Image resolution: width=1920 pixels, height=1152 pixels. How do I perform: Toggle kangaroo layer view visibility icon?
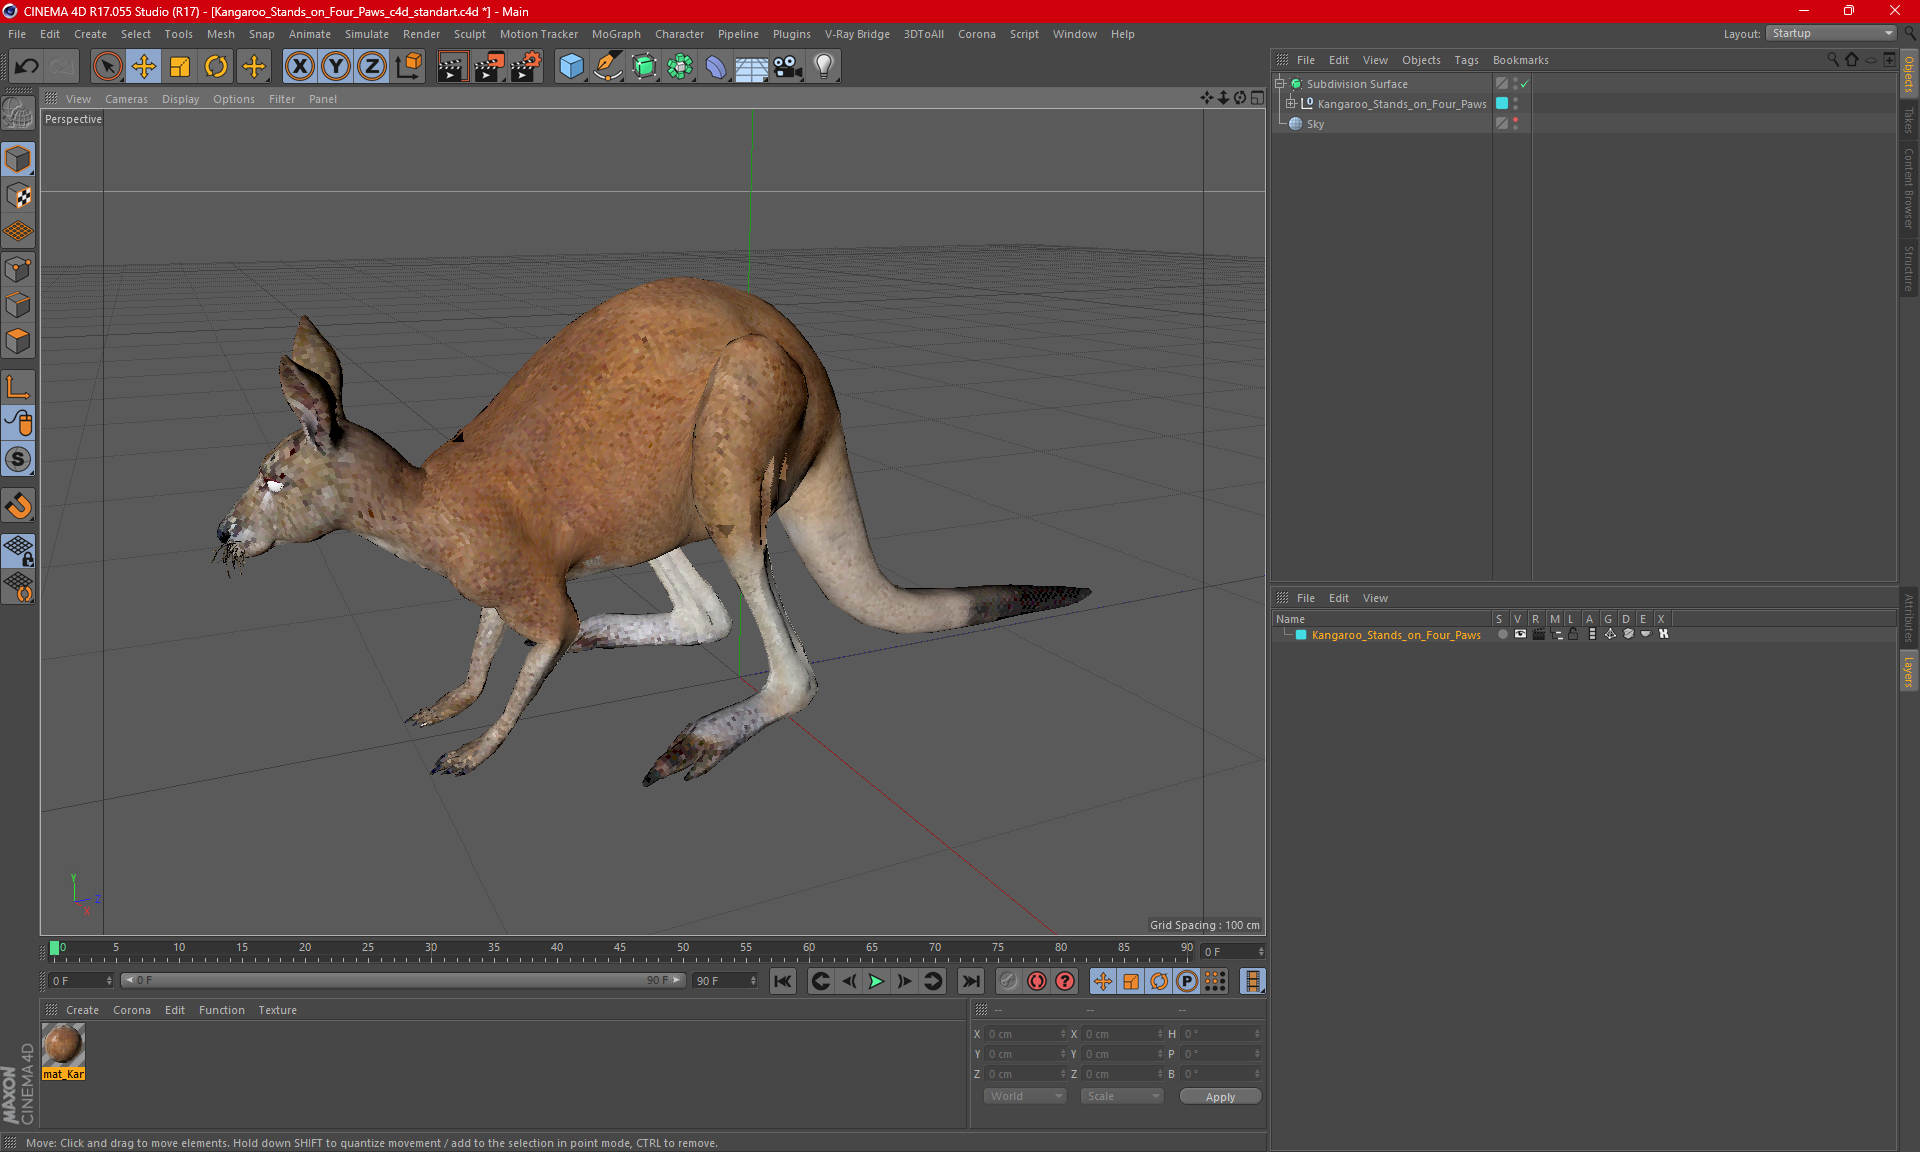(x=1520, y=634)
